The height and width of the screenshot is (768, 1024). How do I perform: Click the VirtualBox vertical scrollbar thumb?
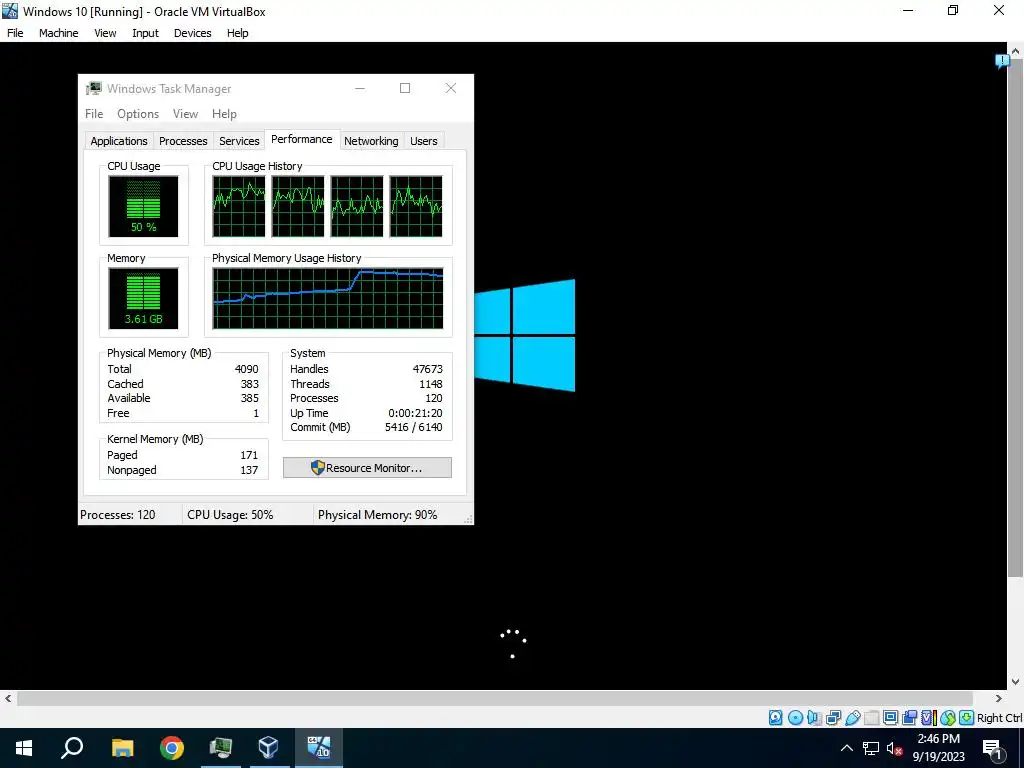(1016, 318)
